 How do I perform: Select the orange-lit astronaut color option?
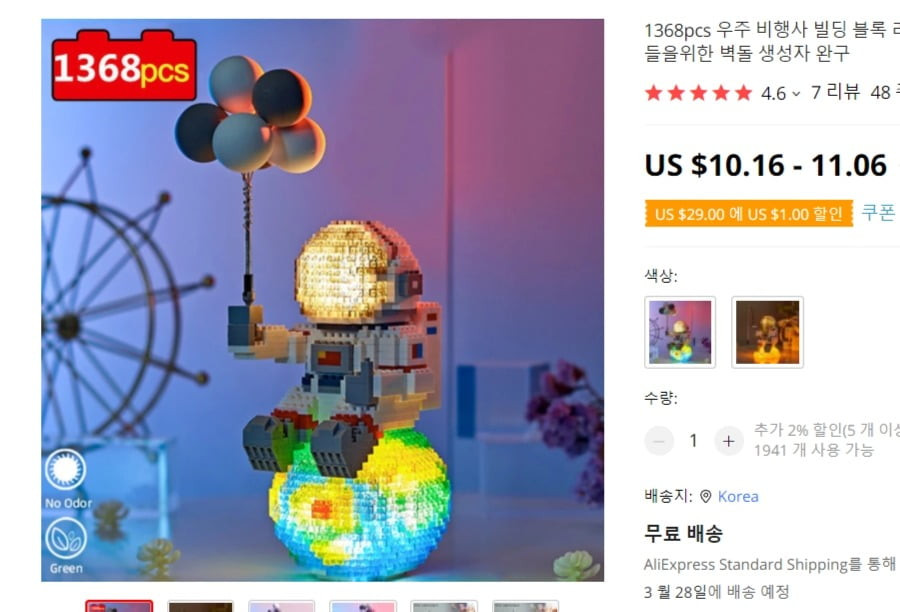[767, 332]
